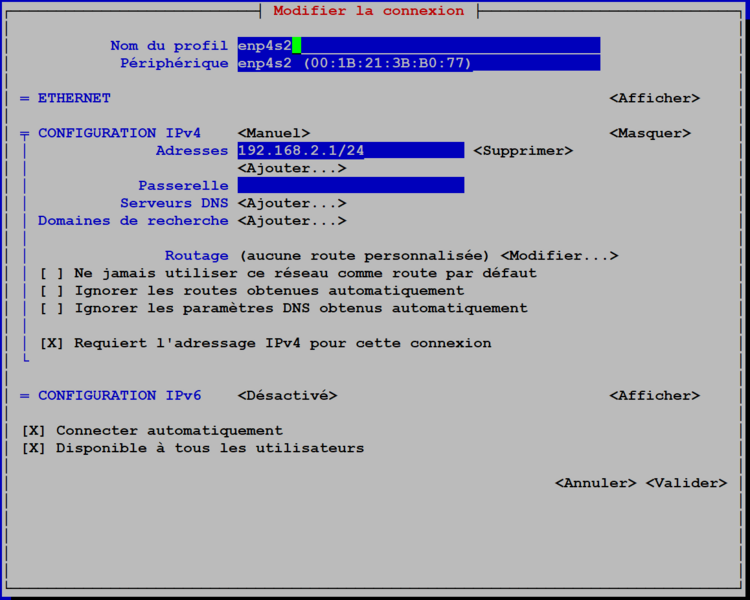Add another address using Ajouter under Adresses
750x600 pixels.
(x=292, y=168)
